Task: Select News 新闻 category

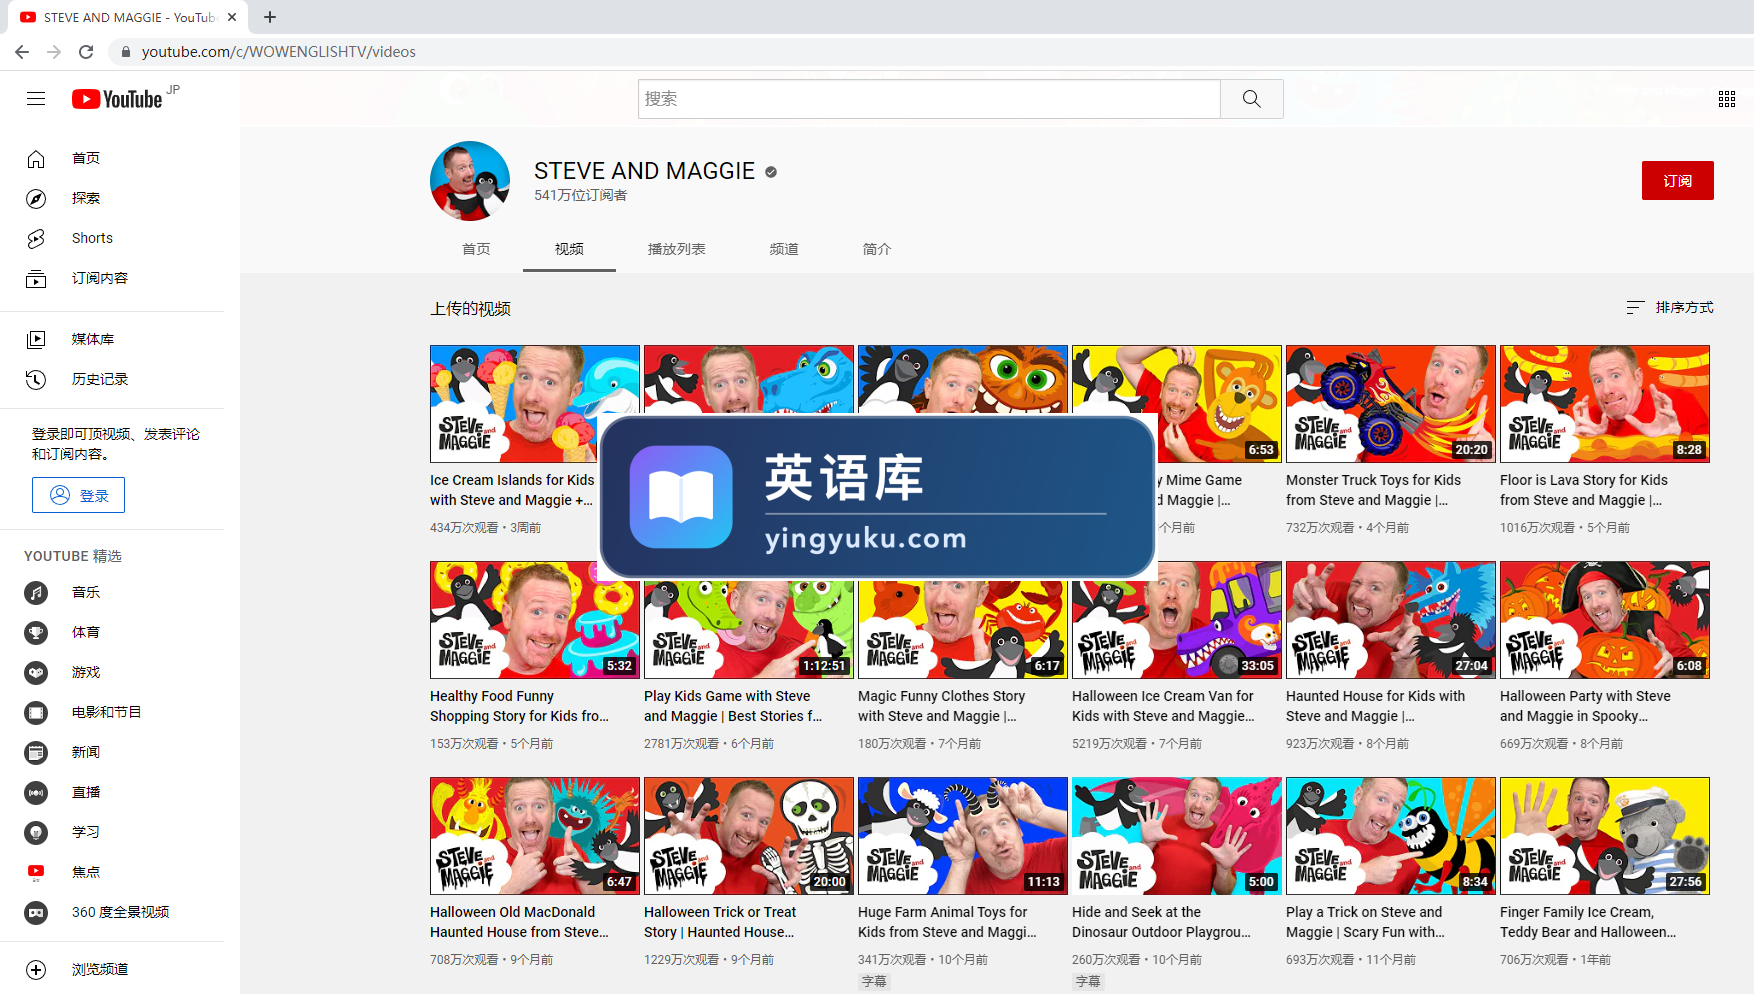Action: [86, 752]
